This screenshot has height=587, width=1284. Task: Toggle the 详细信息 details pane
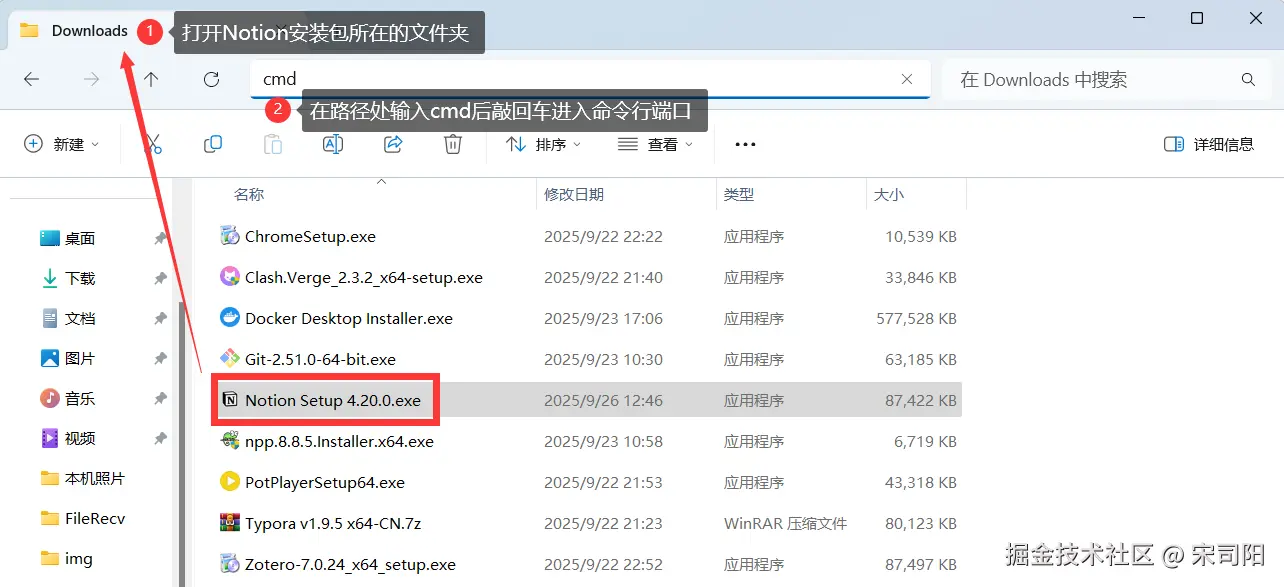click(1209, 144)
